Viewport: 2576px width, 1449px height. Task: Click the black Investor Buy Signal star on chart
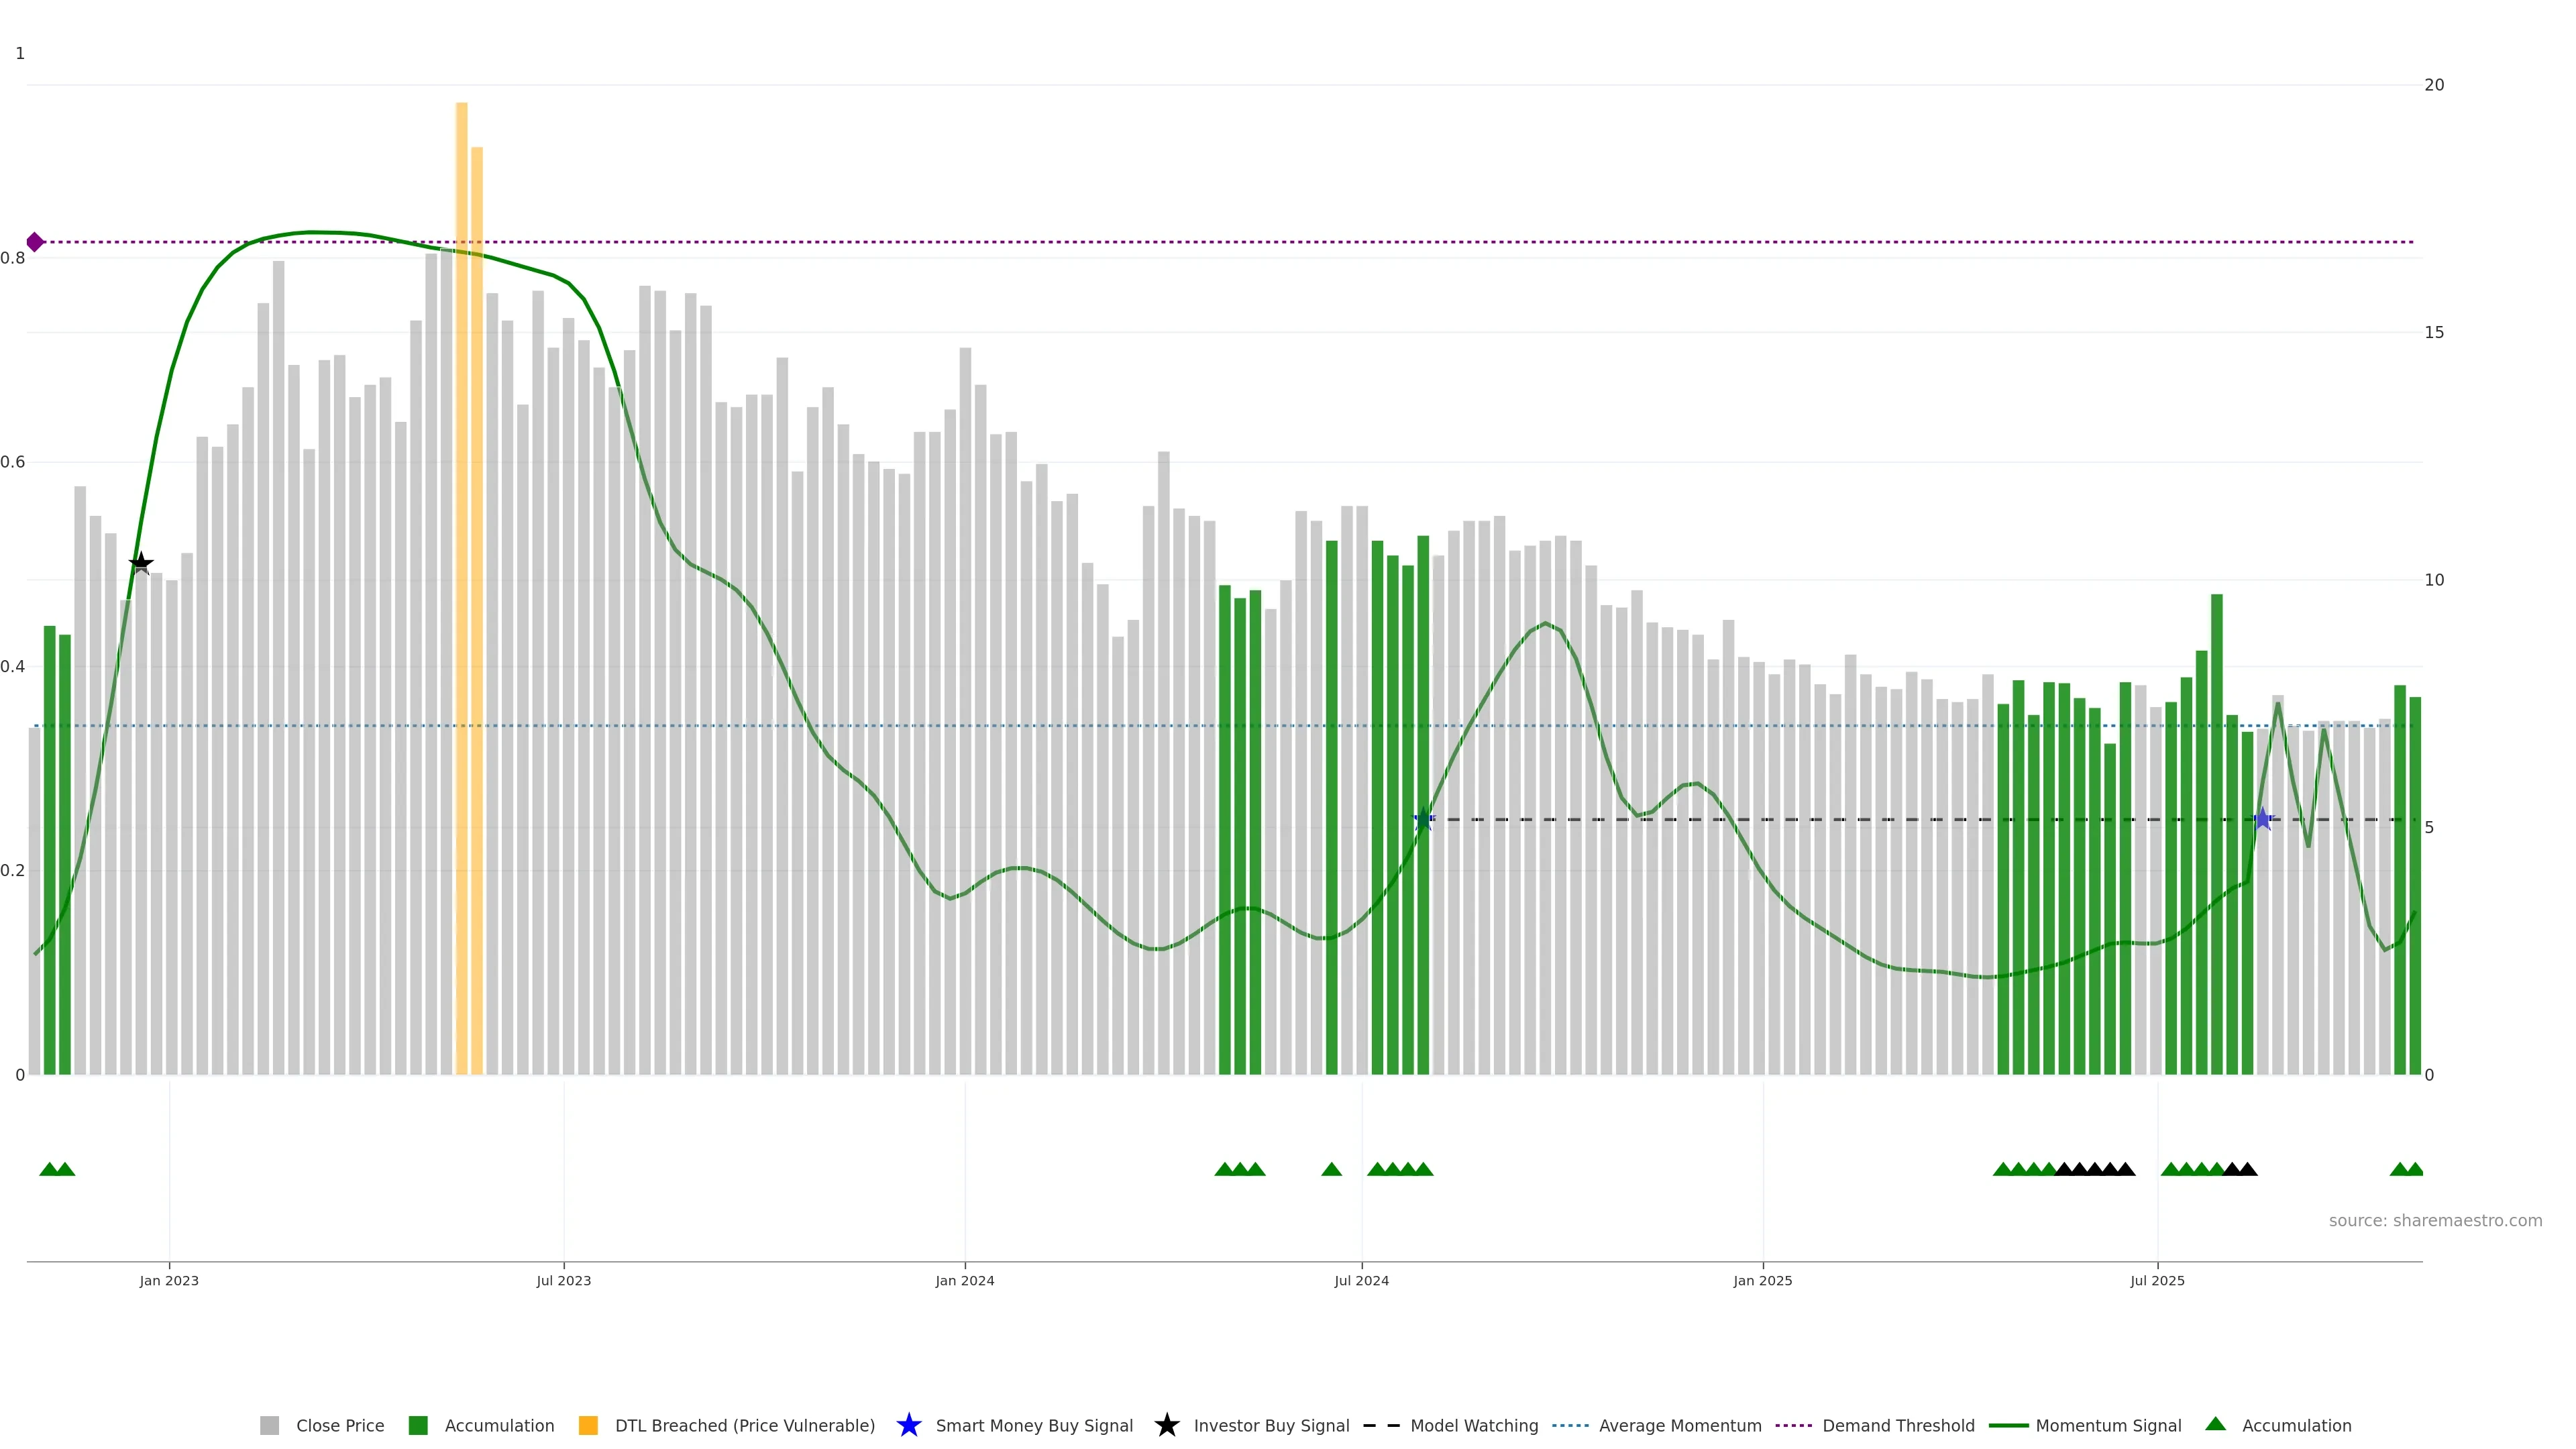click(x=141, y=563)
